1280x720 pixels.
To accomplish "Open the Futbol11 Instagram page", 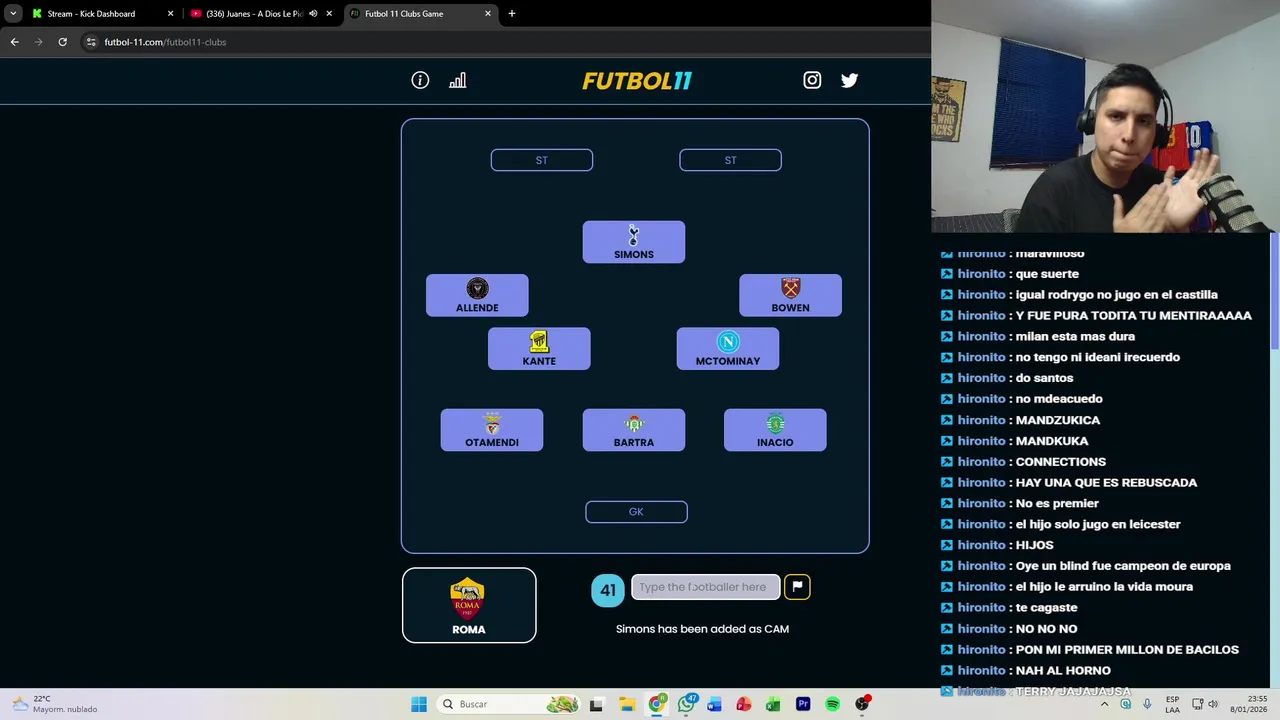I will pos(812,80).
